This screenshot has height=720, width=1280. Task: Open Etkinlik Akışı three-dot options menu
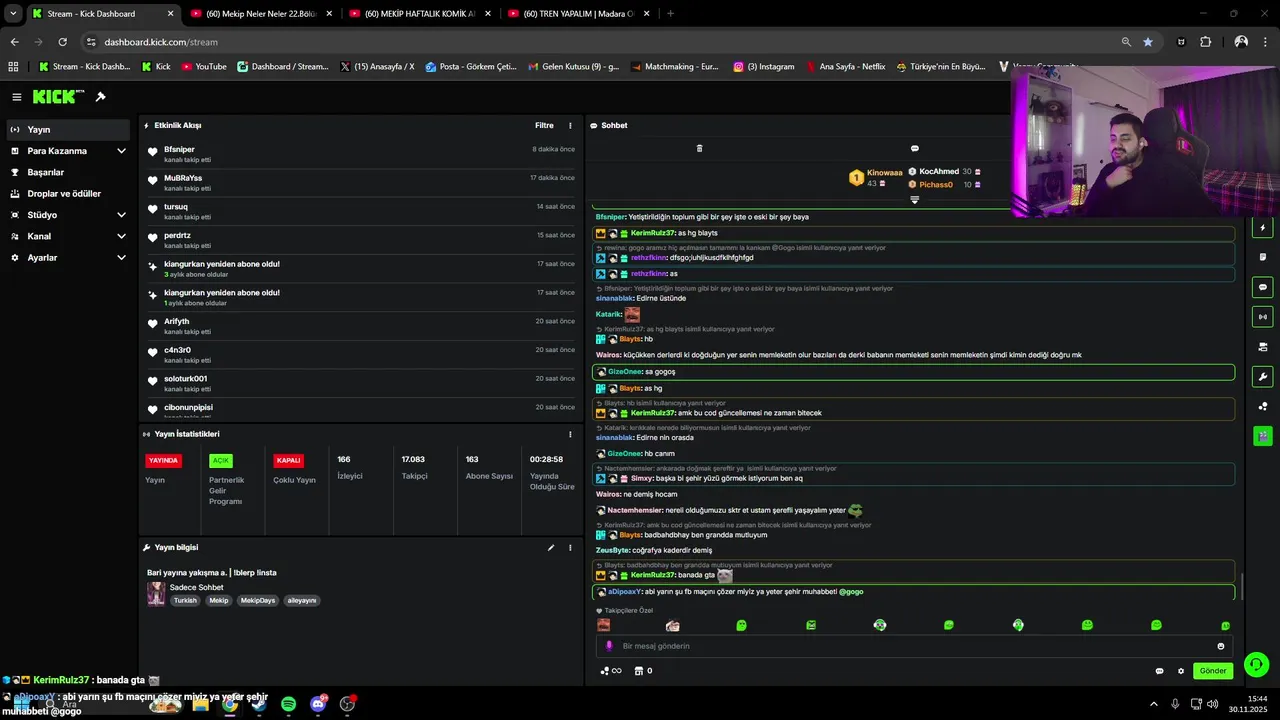571,126
